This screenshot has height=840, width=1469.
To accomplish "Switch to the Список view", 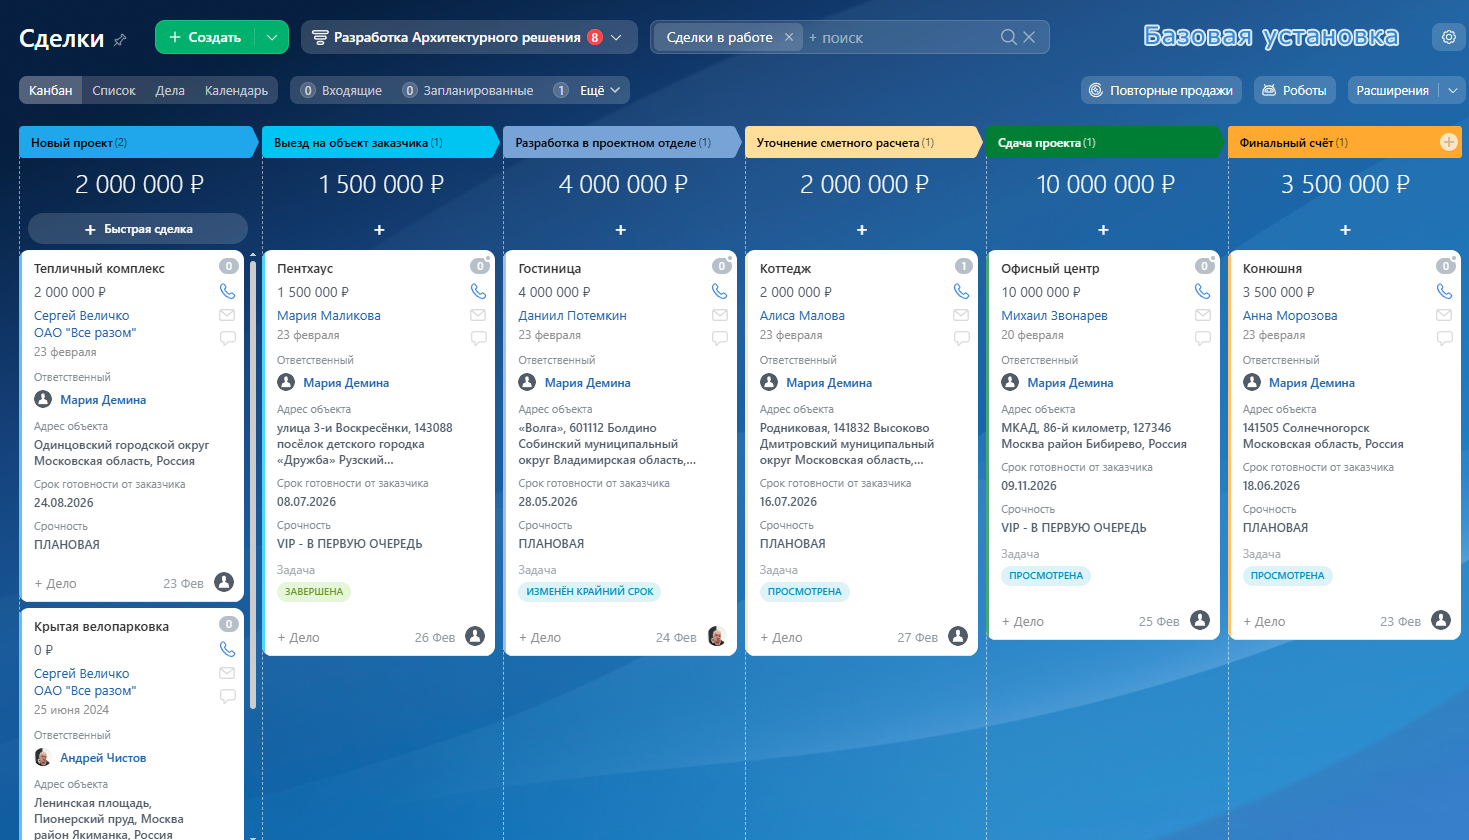I will click(114, 90).
